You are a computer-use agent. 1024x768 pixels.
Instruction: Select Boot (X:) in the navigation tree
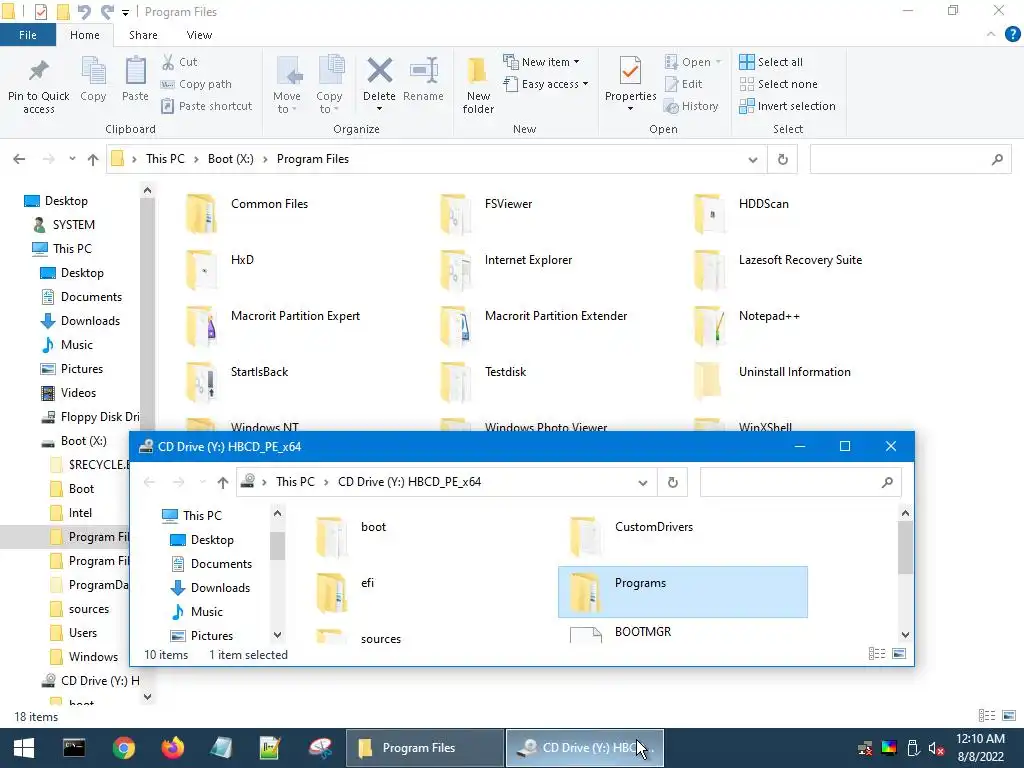coord(83,441)
